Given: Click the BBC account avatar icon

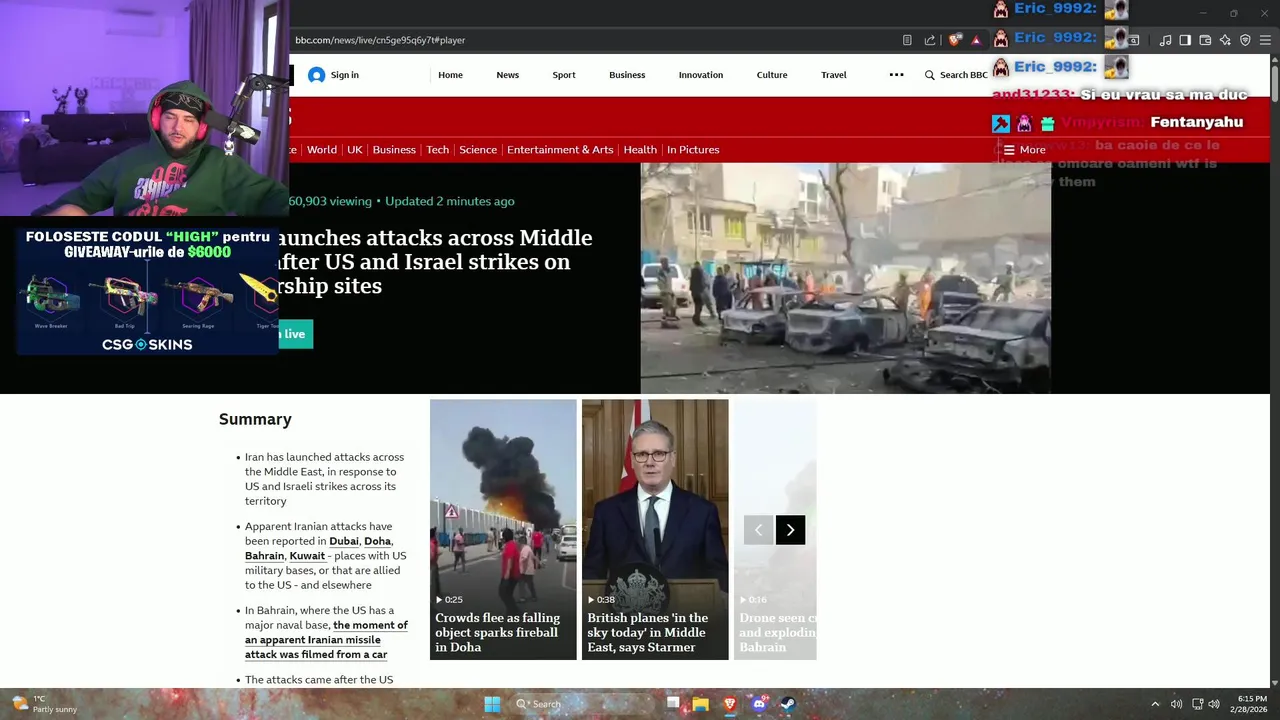Looking at the screenshot, I should click(x=317, y=75).
